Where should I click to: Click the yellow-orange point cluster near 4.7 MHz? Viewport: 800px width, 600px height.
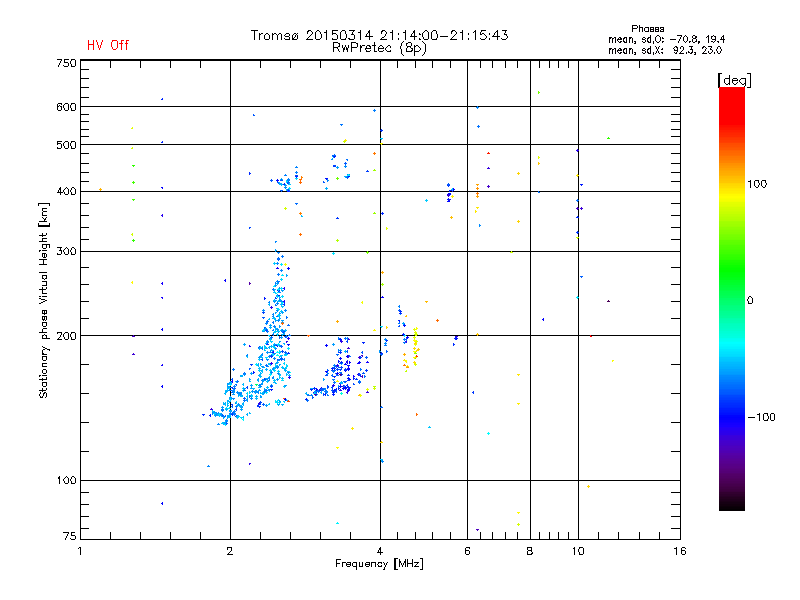[411, 349]
